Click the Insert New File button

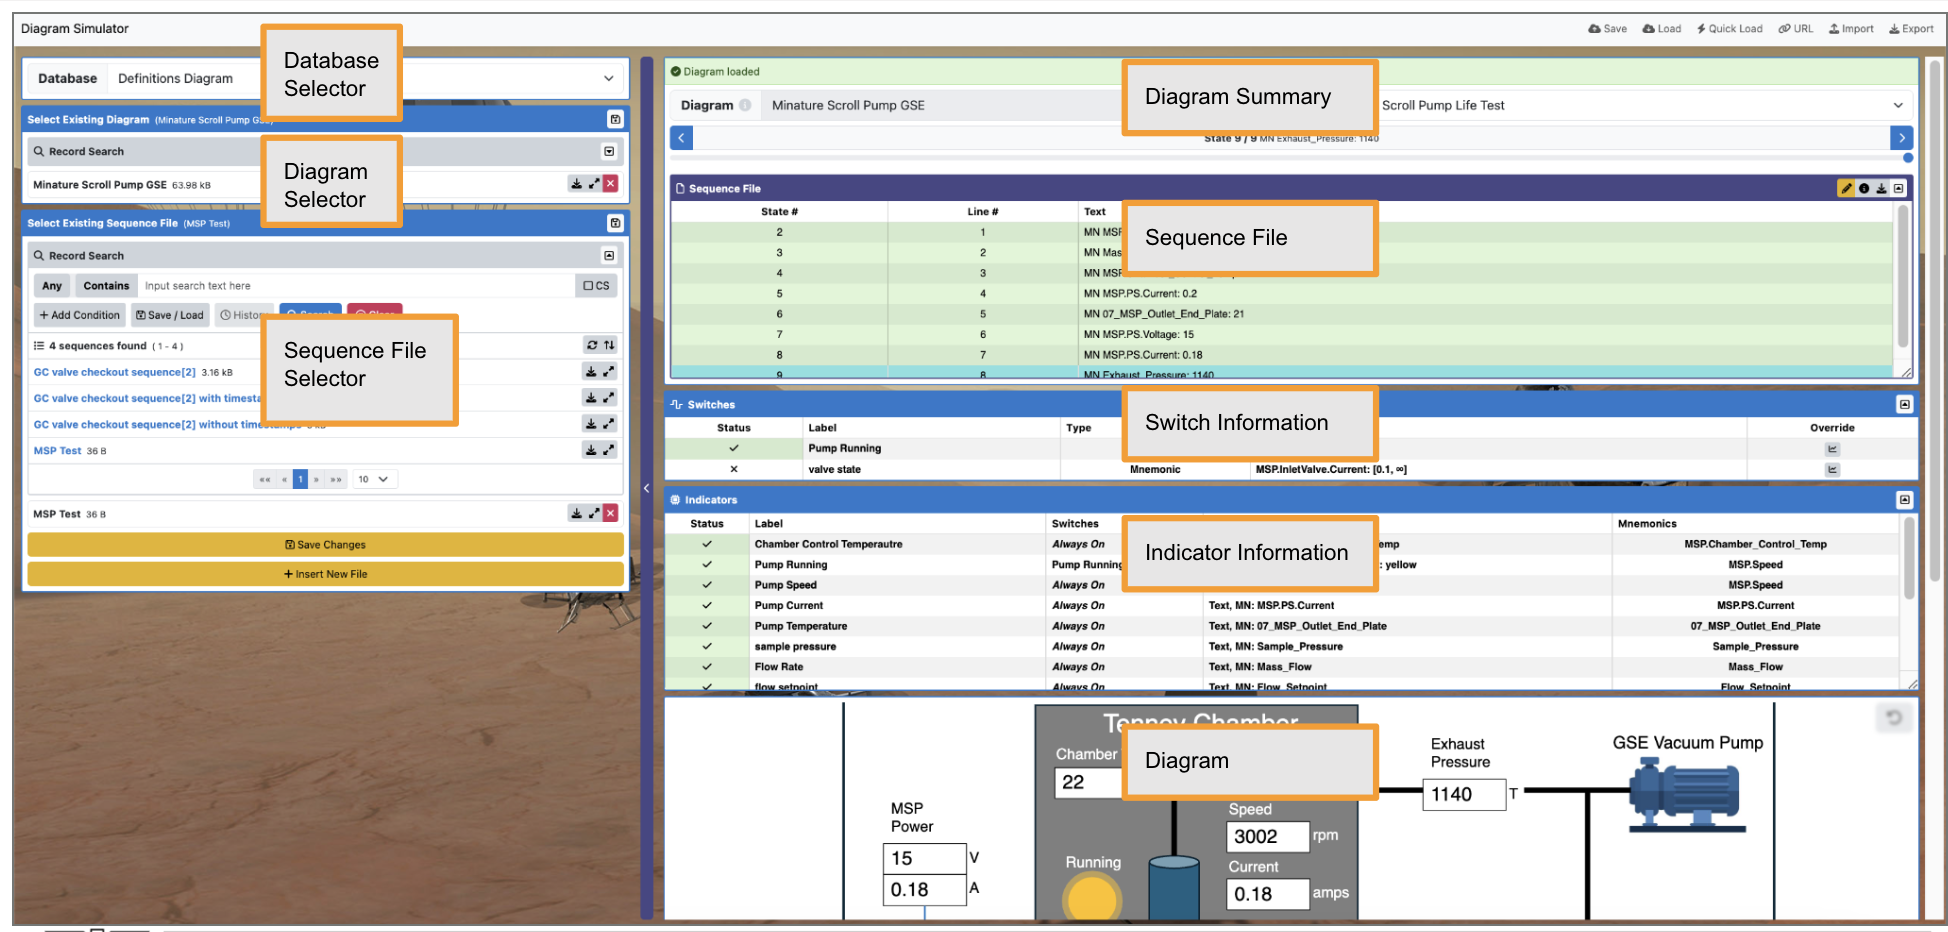[325, 574]
